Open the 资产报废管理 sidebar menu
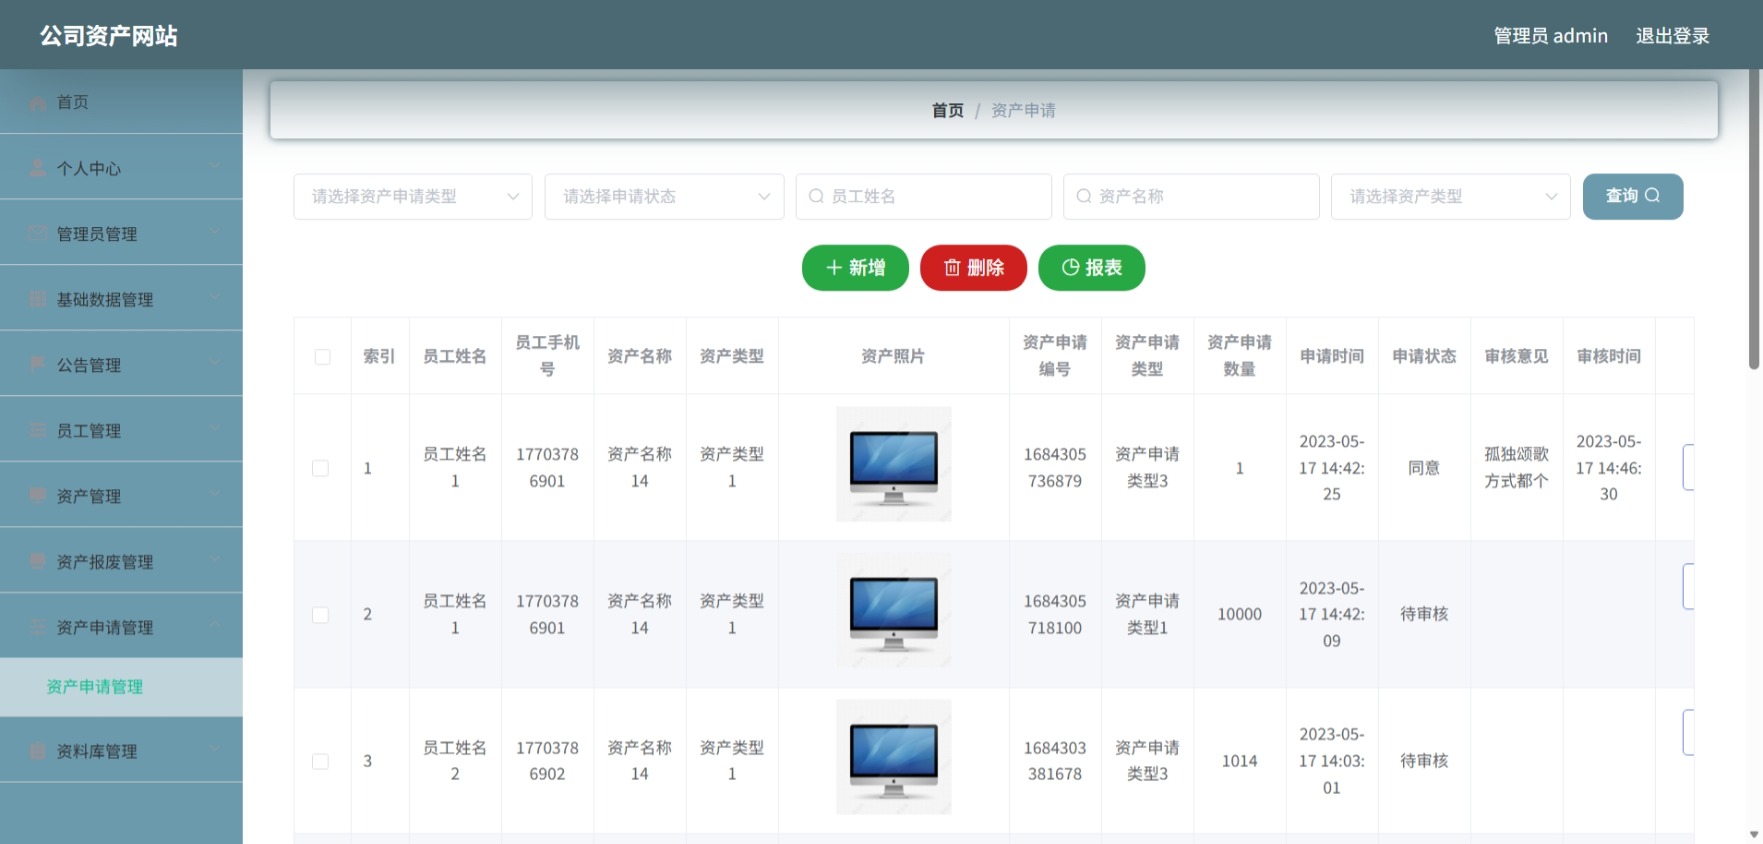Viewport: 1763px width, 844px height. (121, 561)
